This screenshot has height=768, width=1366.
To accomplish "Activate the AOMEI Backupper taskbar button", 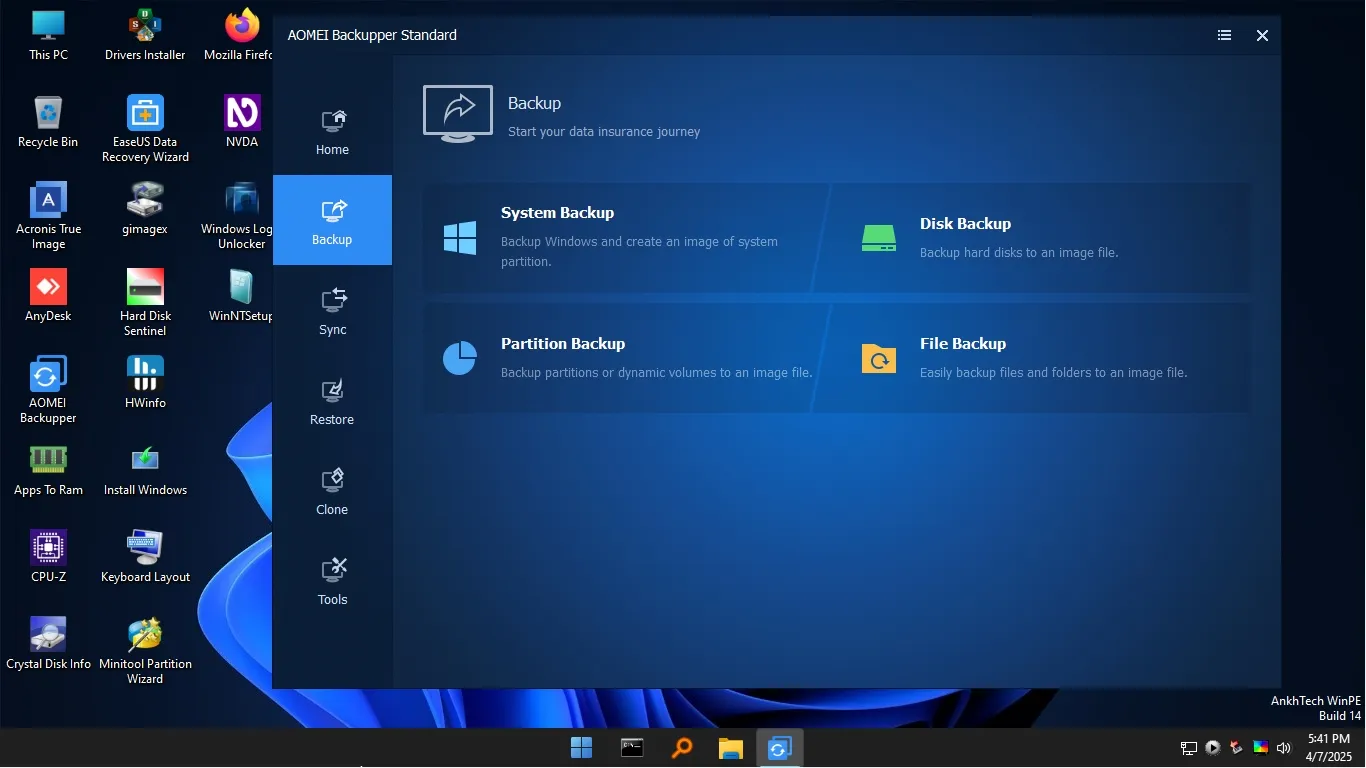I will point(780,748).
